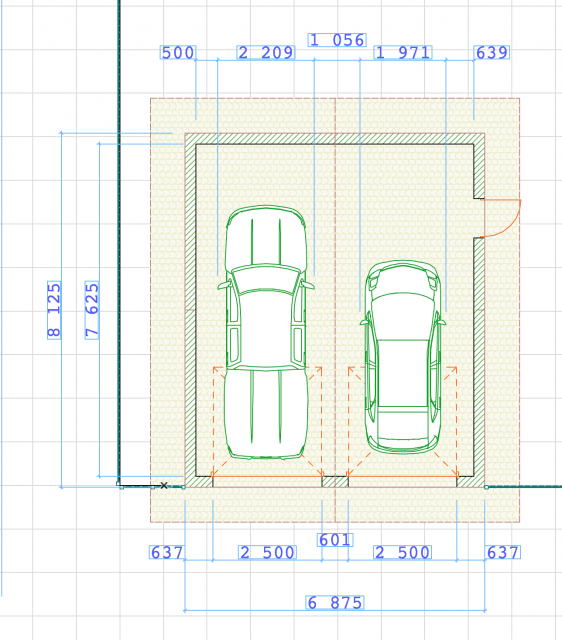Viewport: 562px width, 640px height.
Task: Select the 2 209 car width dimension
Action: (x=266, y=53)
